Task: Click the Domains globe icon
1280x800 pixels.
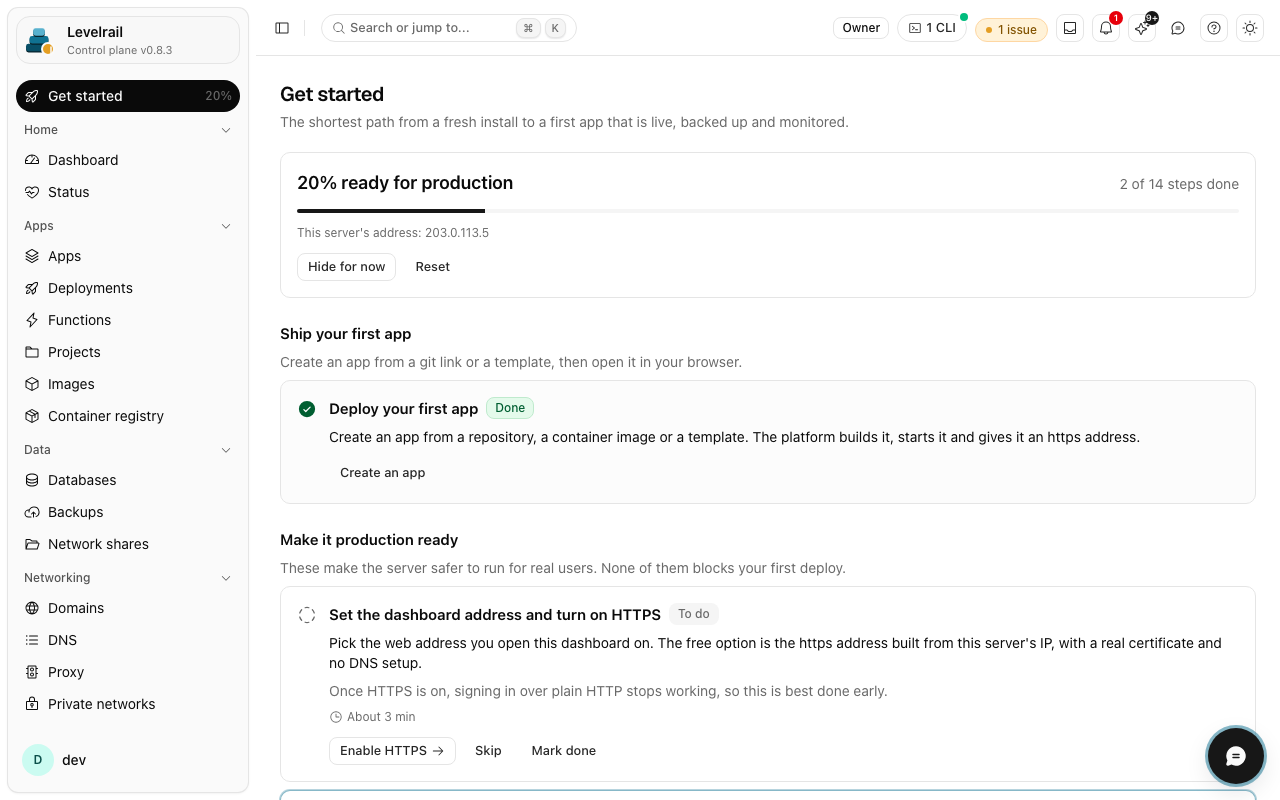Action: point(32,608)
